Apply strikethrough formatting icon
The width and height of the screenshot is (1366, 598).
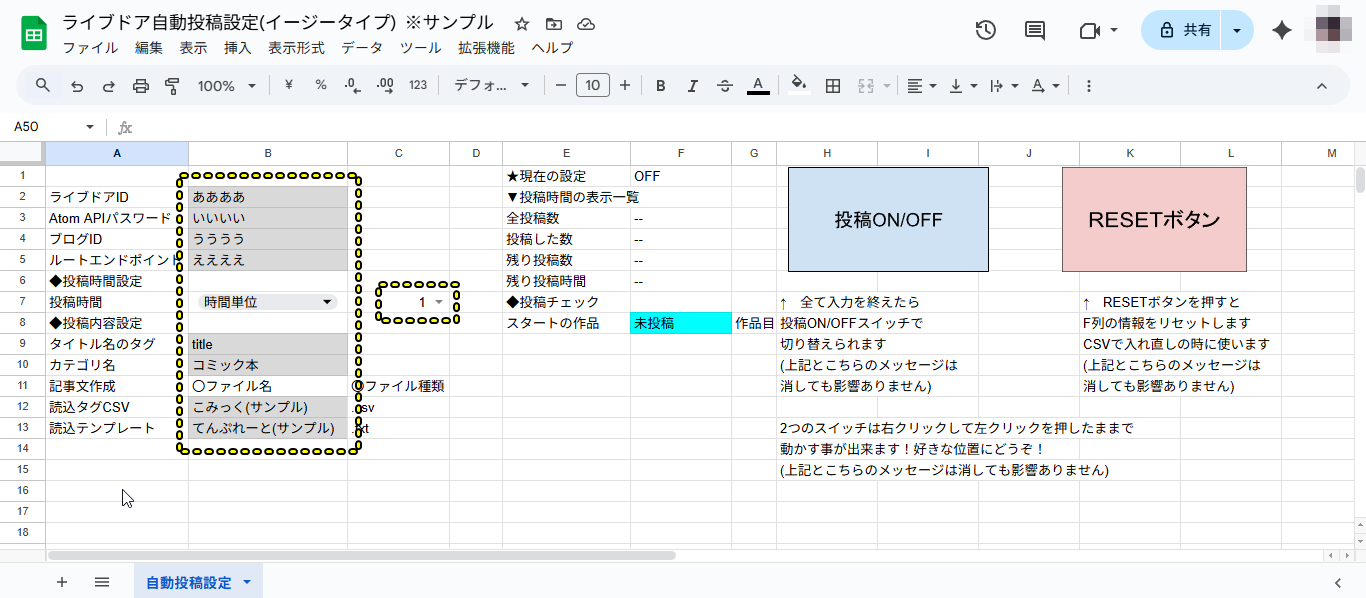coord(724,86)
